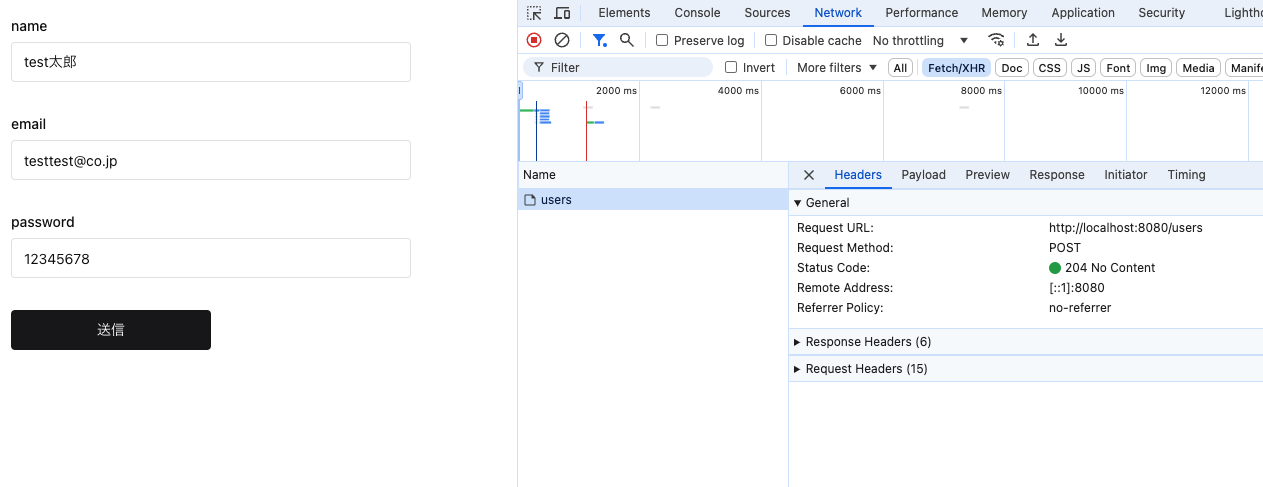
Task: Stop recording network log
Action: tap(534, 40)
